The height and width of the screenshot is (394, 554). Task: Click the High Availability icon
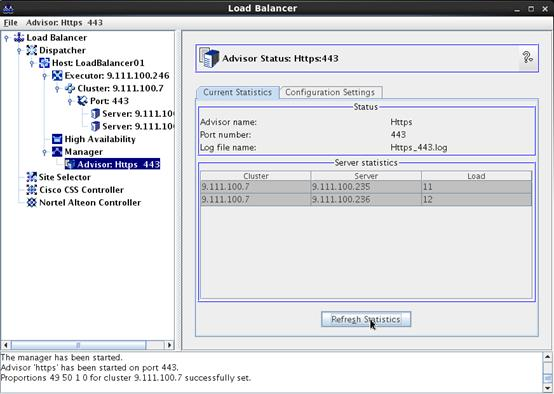[x=57, y=139]
